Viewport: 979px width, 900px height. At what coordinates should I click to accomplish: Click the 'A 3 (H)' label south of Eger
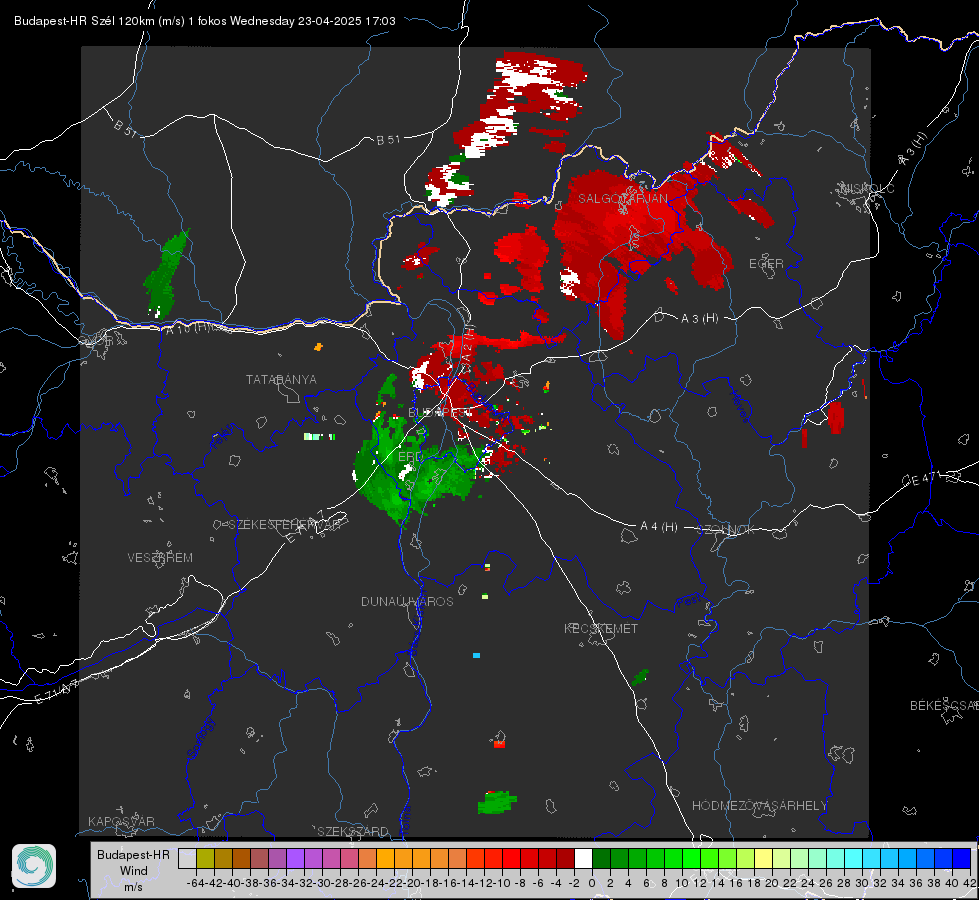click(699, 319)
